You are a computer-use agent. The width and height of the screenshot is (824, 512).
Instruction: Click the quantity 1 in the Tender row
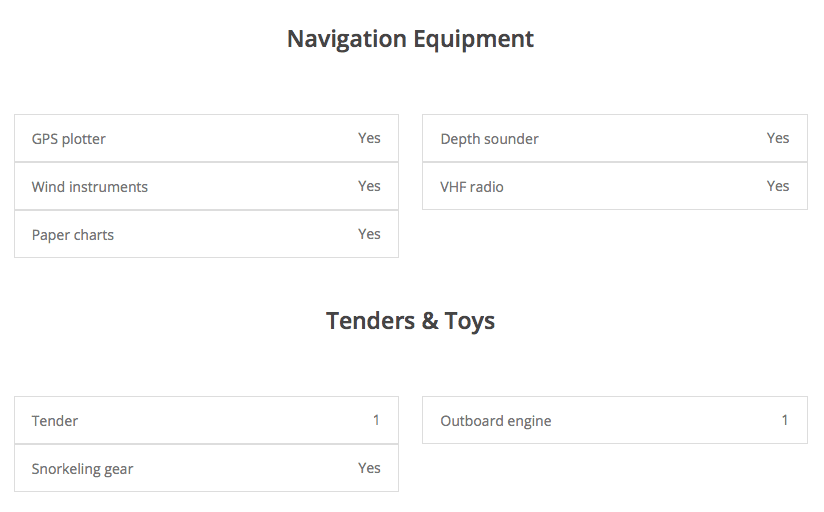click(x=376, y=420)
